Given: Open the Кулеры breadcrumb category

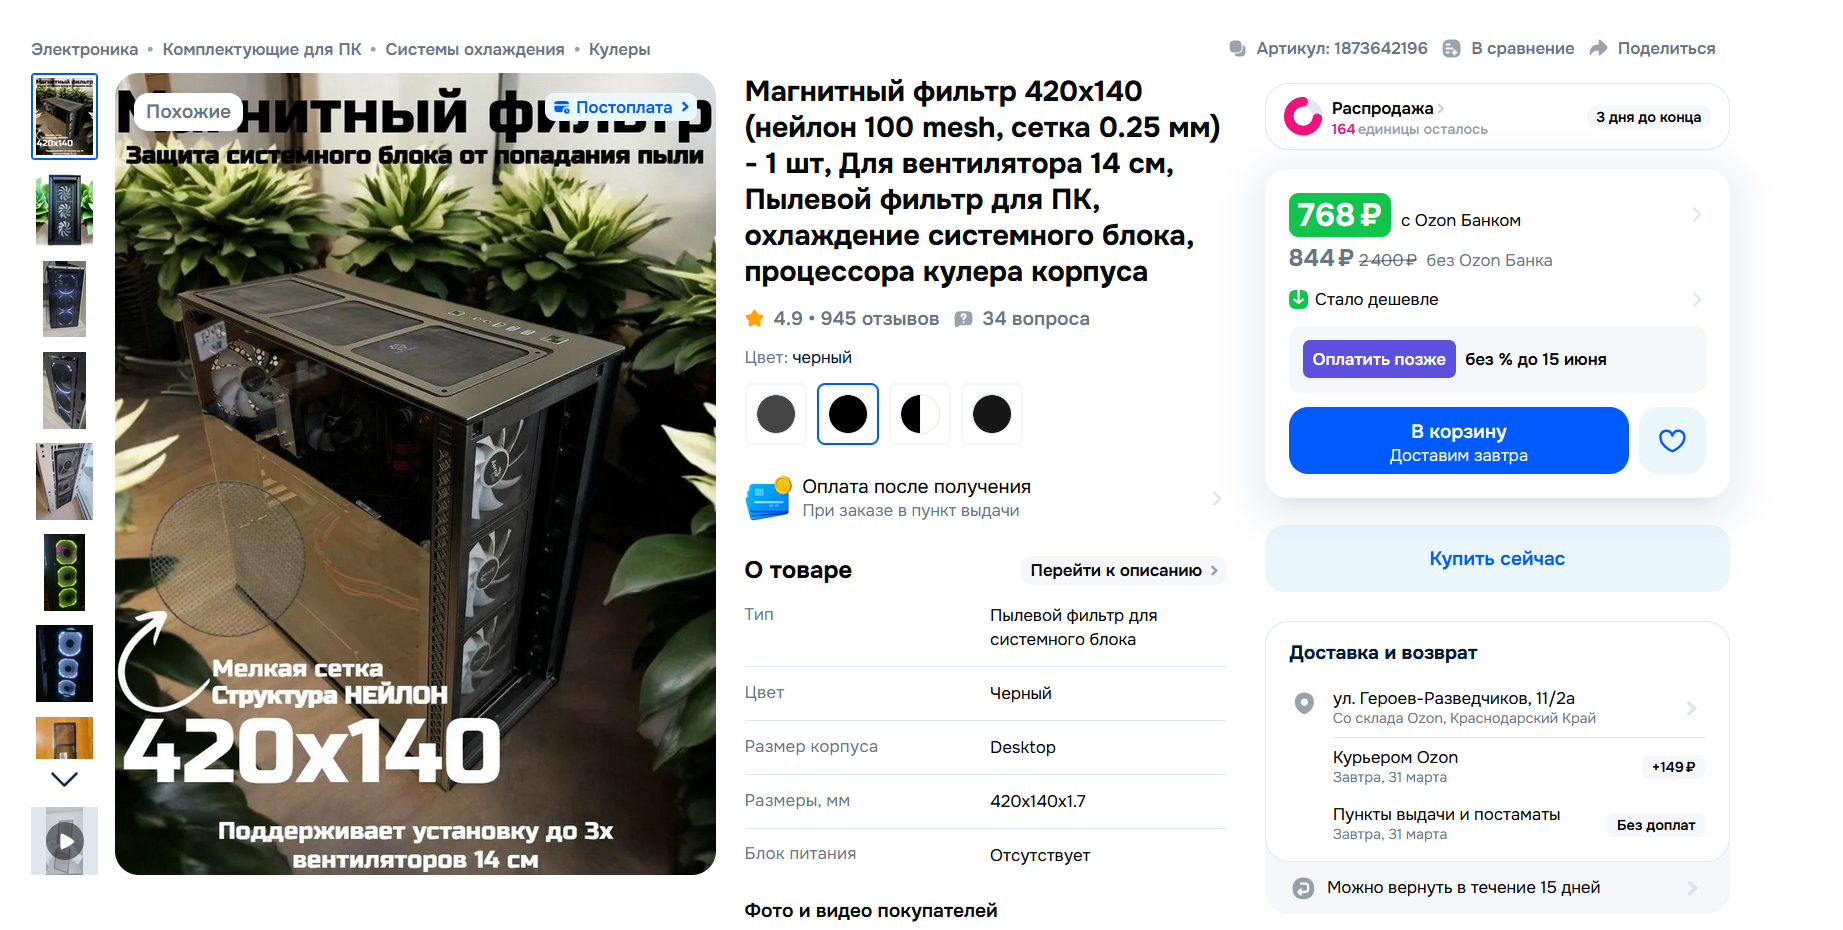Looking at the screenshot, I should pos(619,49).
